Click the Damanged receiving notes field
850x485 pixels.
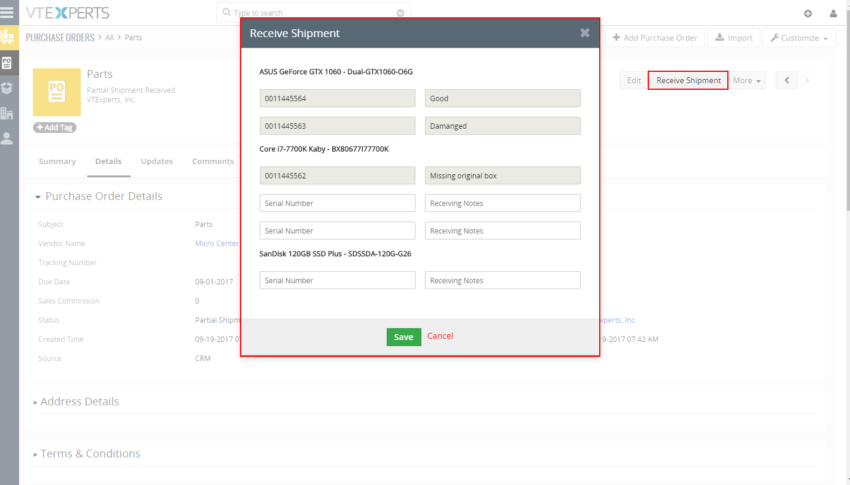pyautogui.click(x=503, y=126)
